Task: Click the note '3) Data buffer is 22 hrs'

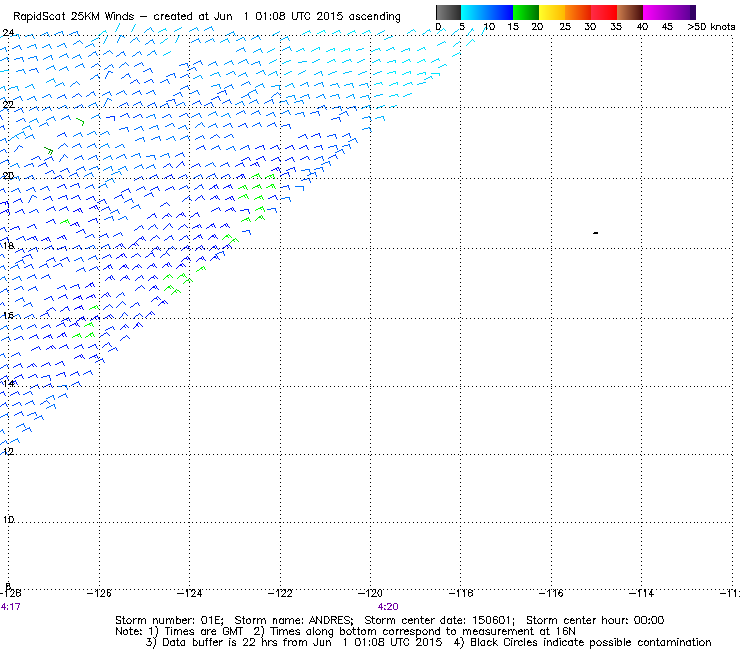Action: (x=213, y=642)
